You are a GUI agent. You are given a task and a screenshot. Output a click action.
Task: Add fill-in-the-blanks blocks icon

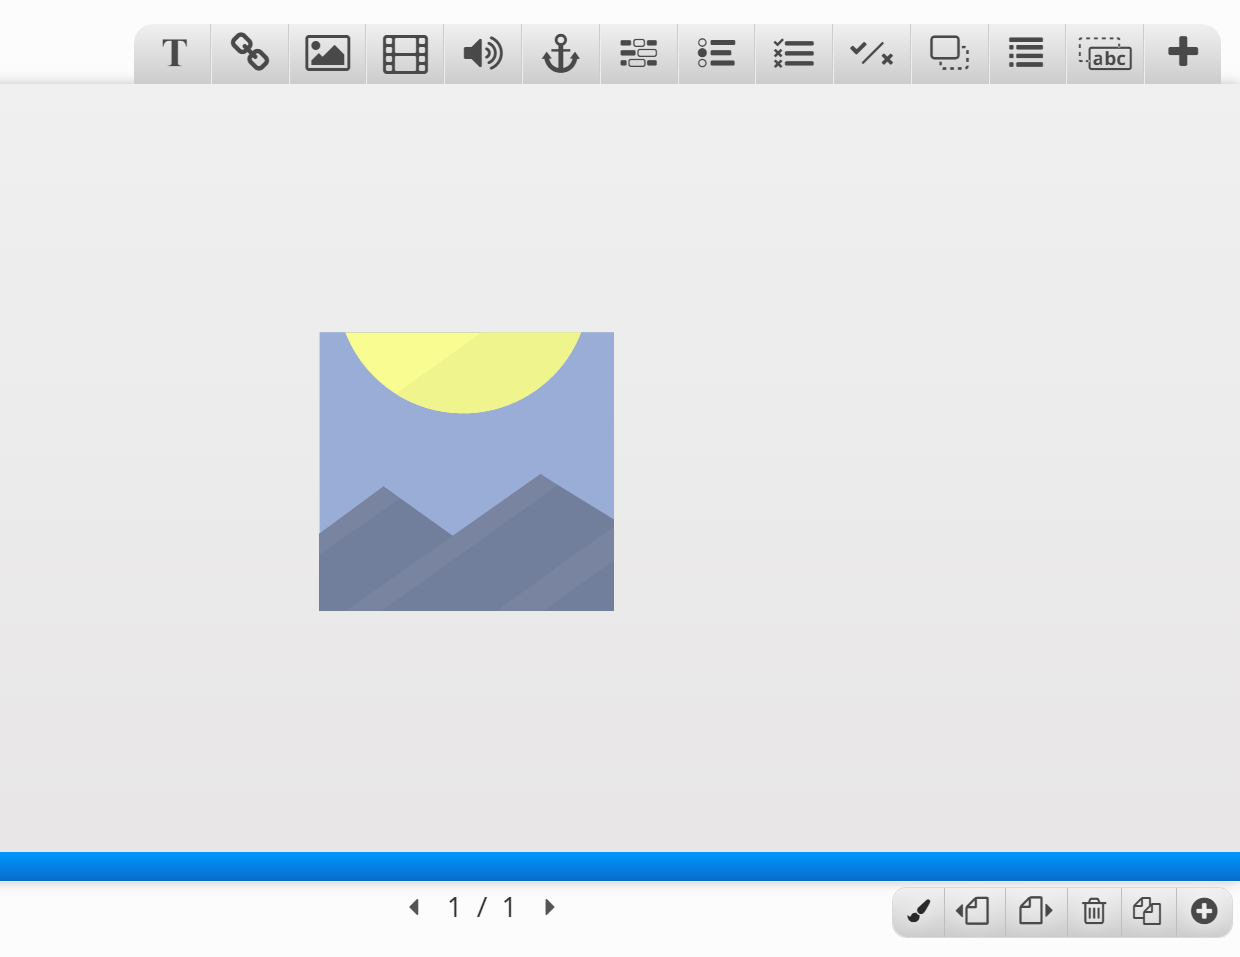point(639,53)
